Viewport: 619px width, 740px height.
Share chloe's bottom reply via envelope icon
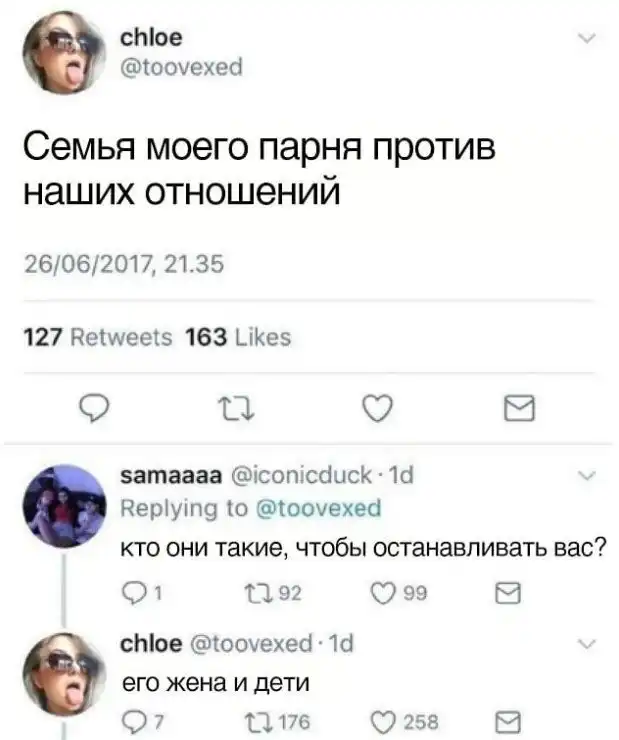[508, 723]
